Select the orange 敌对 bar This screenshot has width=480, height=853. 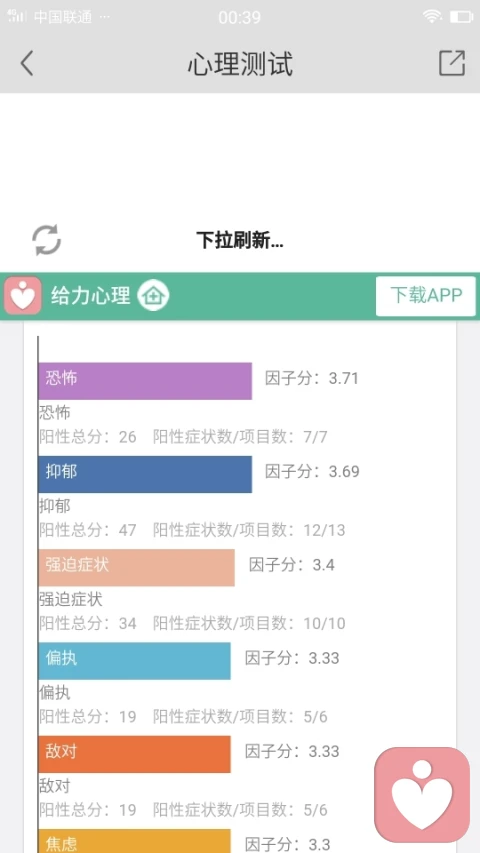(134, 754)
